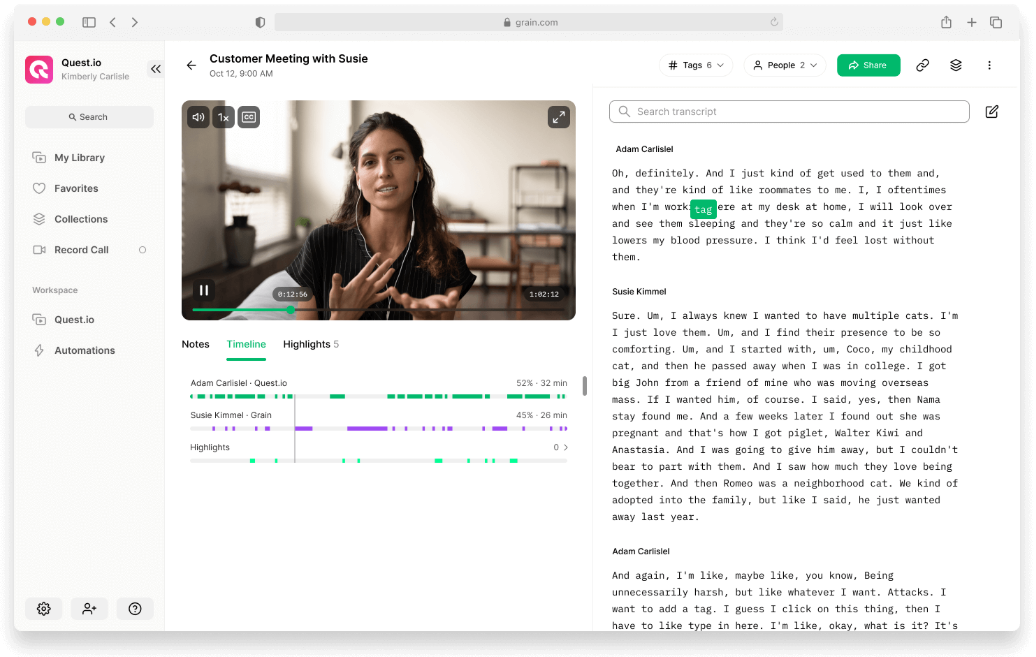Pause the video playback
This screenshot has height=657, width=1036.
point(204,290)
